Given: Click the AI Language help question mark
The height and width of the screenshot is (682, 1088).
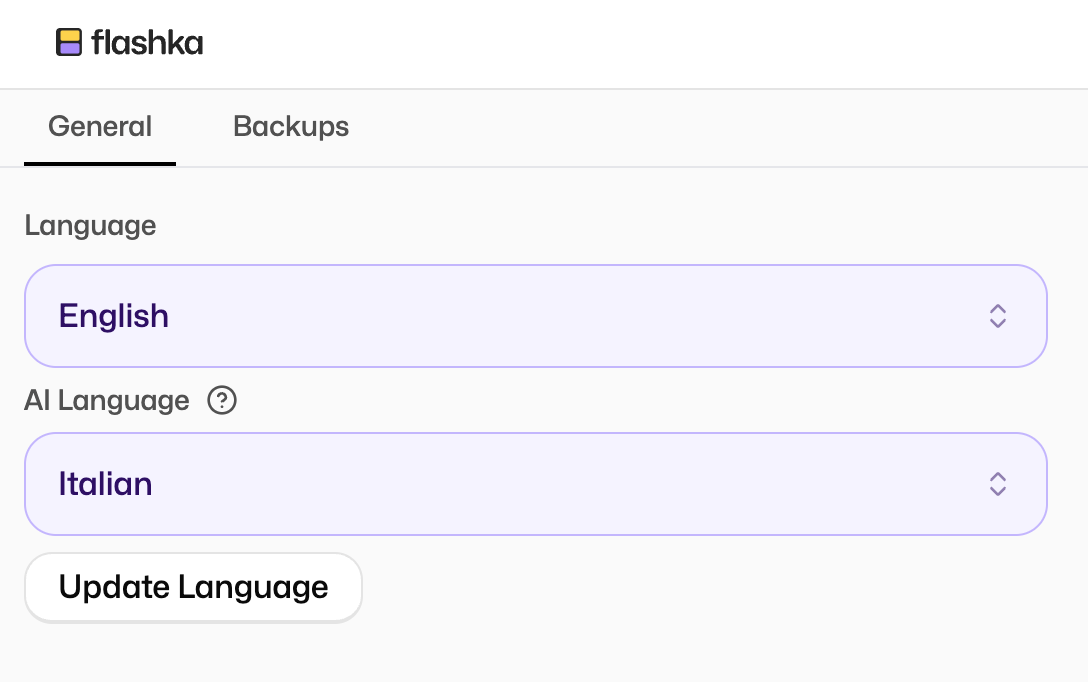Looking at the screenshot, I should [x=222, y=401].
